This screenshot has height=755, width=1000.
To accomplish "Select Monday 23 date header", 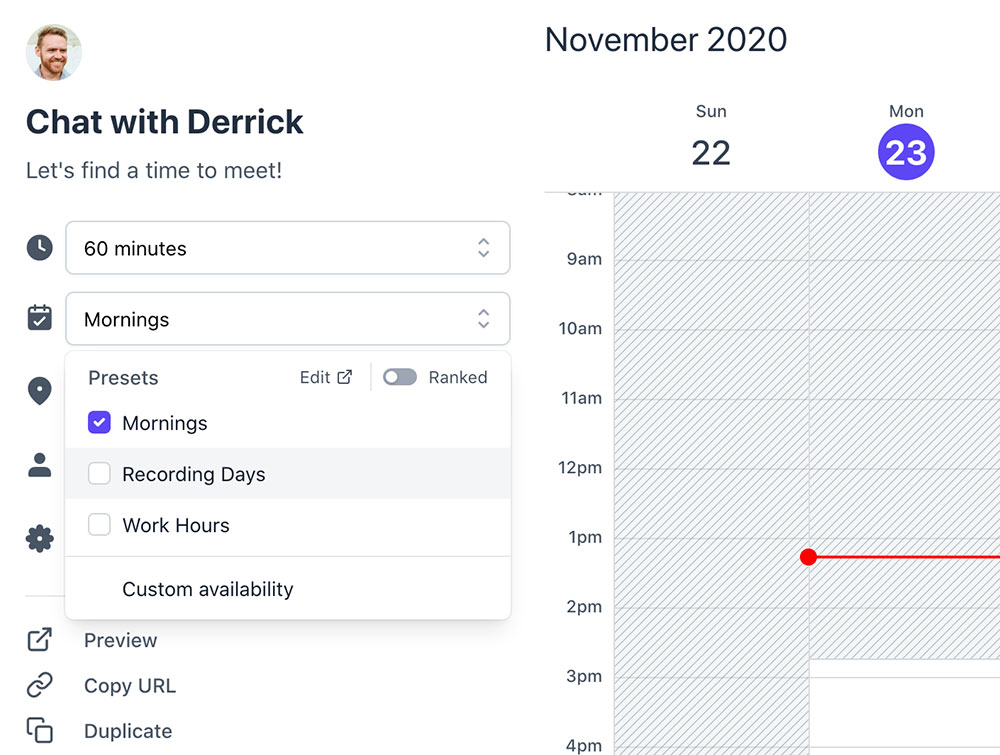I will [906, 152].
